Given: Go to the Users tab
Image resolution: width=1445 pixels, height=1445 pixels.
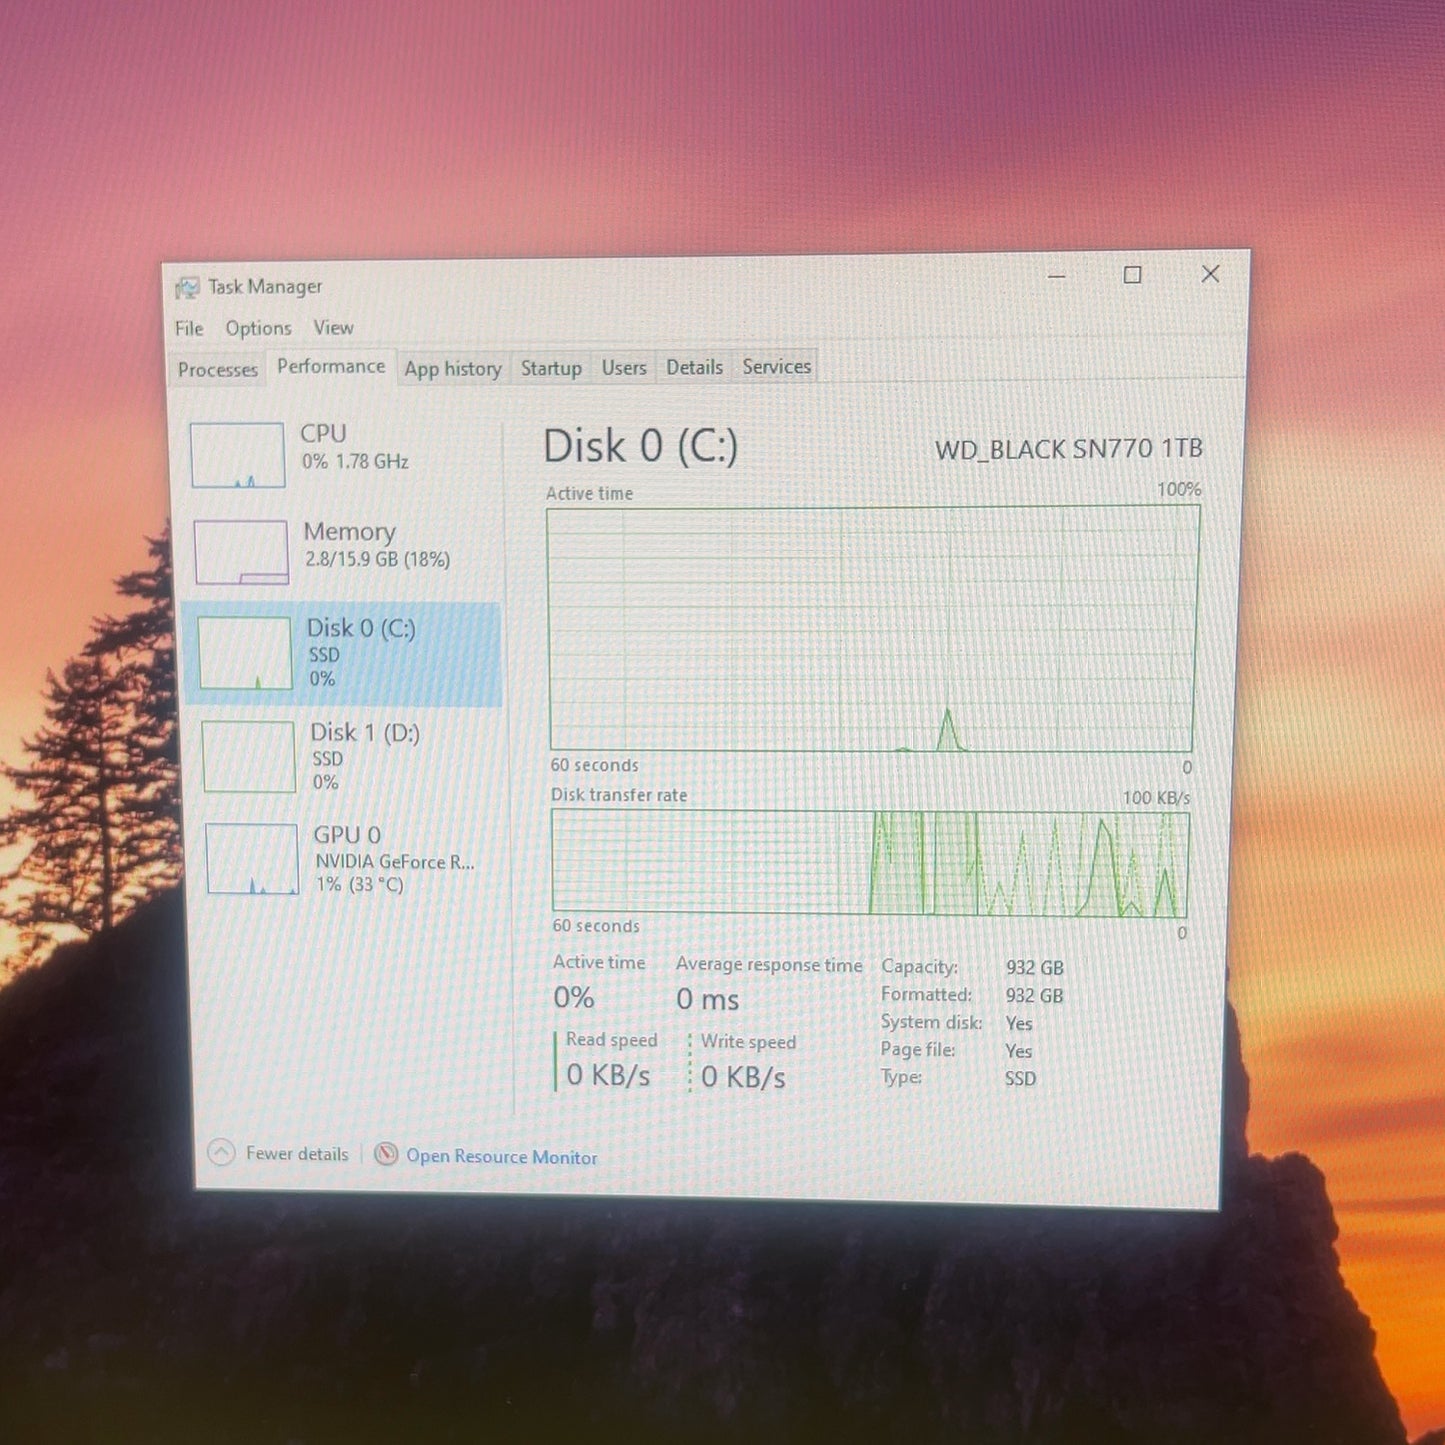Looking at the screenshot, I should (x=624, y=367).
